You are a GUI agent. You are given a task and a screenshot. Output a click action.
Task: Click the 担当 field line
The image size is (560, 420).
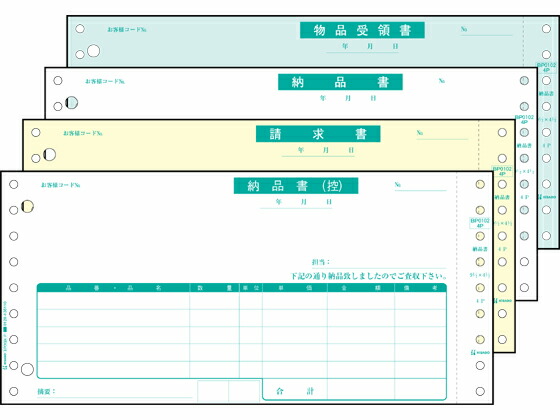point(379,262)
